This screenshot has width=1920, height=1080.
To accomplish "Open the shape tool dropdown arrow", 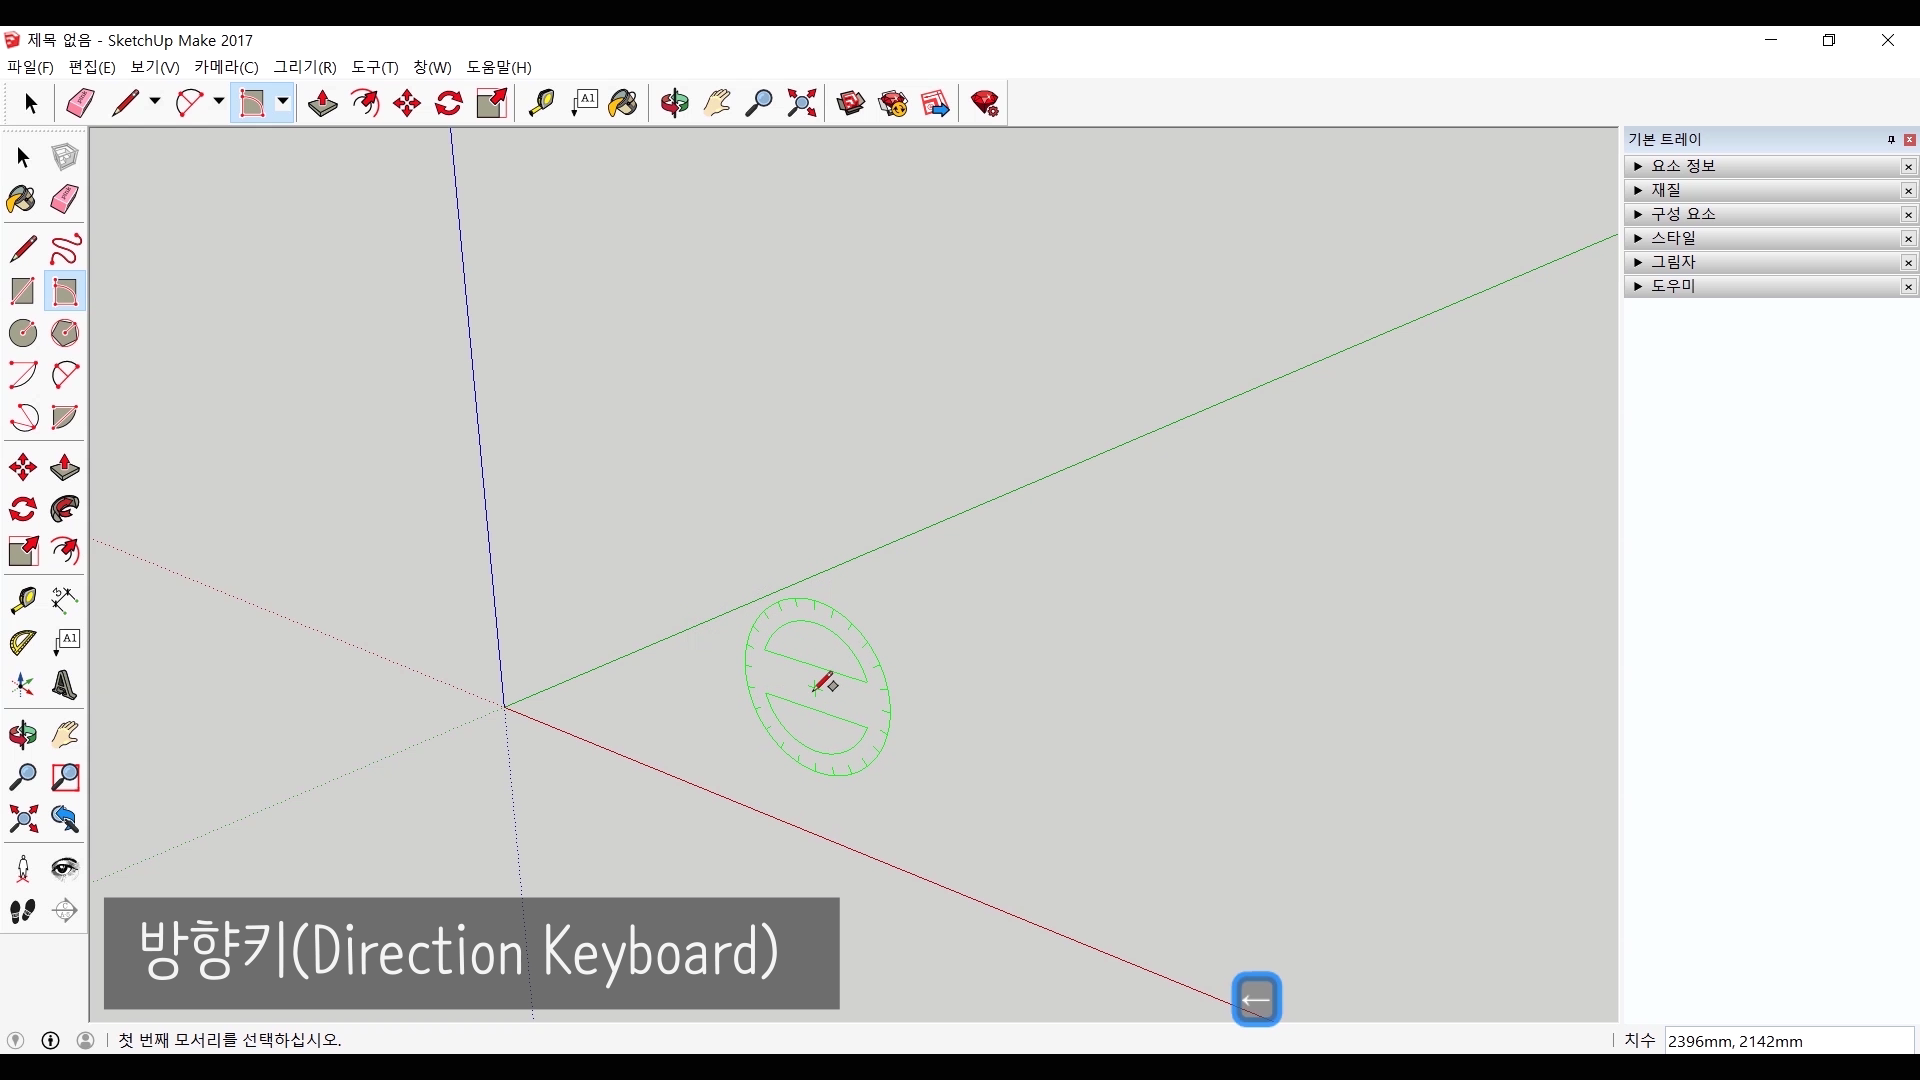I will (x=283, y=102).
